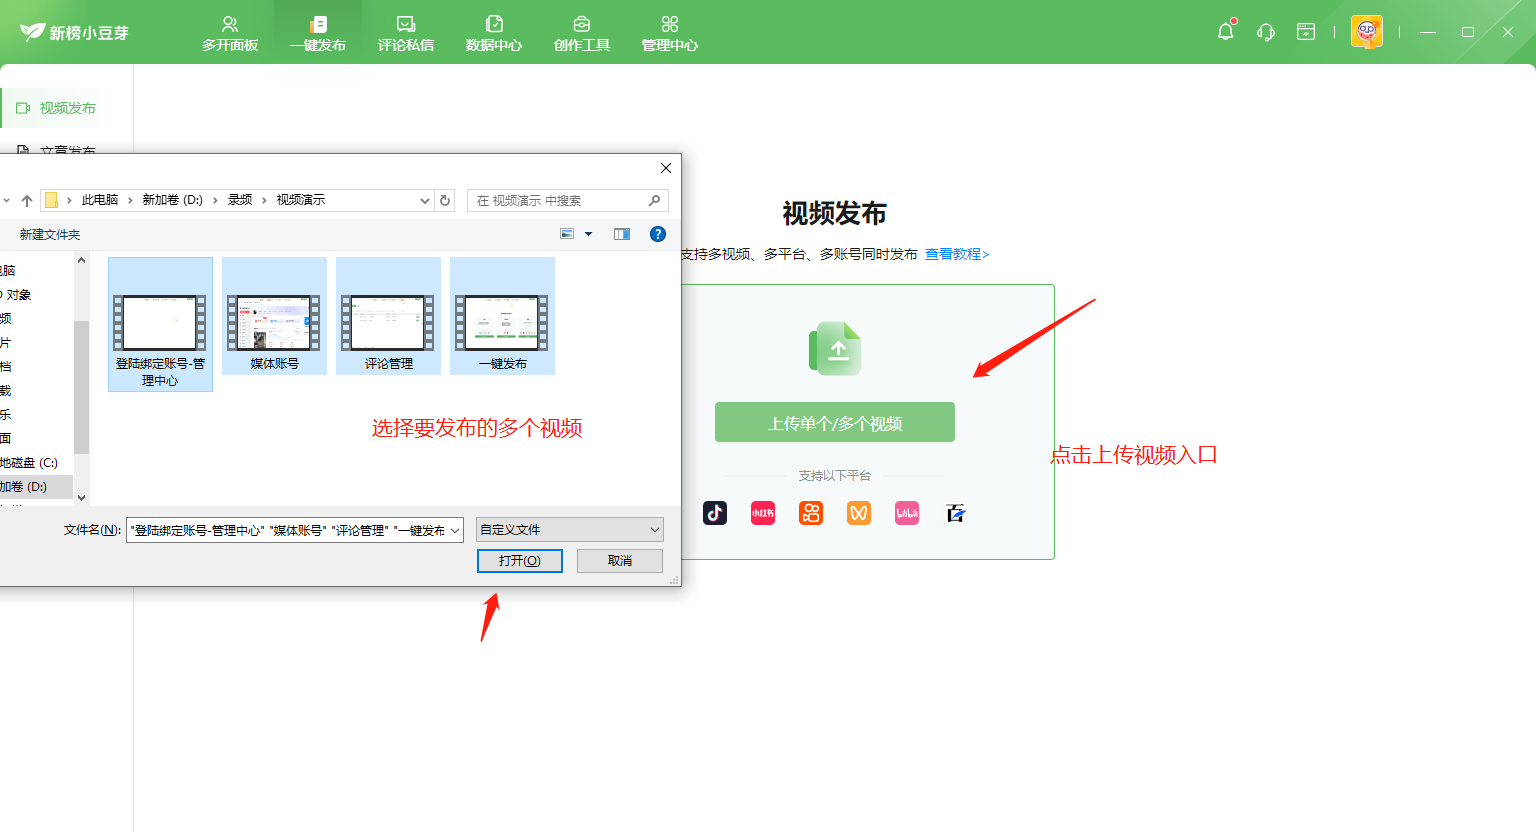
Task: Open the 多开面板 tab
Action: (230, 33)
